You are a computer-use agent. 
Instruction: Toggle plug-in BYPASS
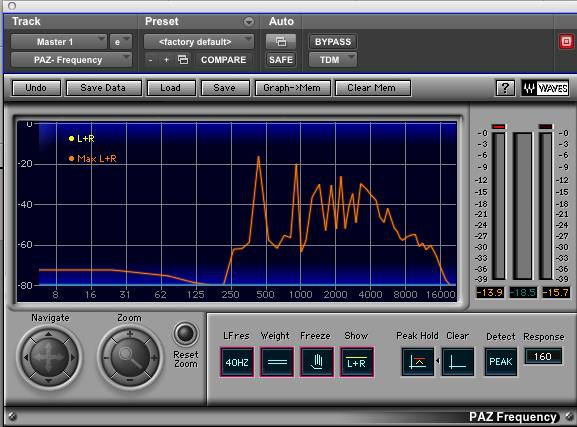coord(333,42)
